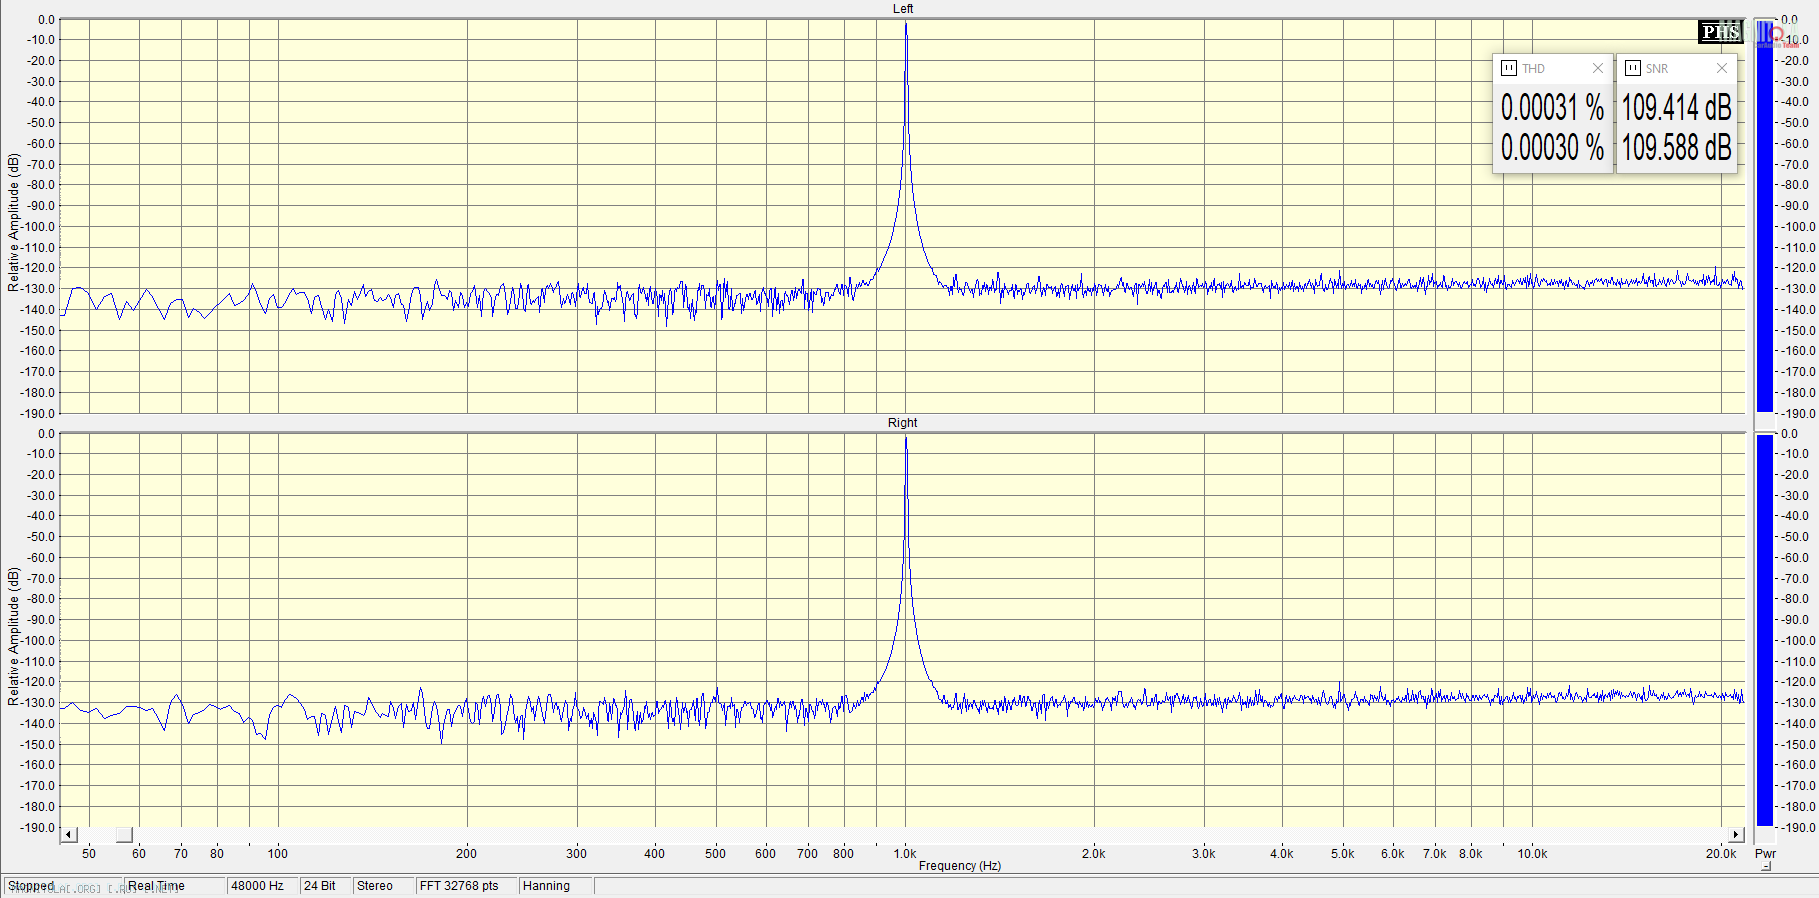The height and width of the screenshot is (898, 1819).
Task: Click the frequency axis scrollbar thumb
Action: point(124,834)
